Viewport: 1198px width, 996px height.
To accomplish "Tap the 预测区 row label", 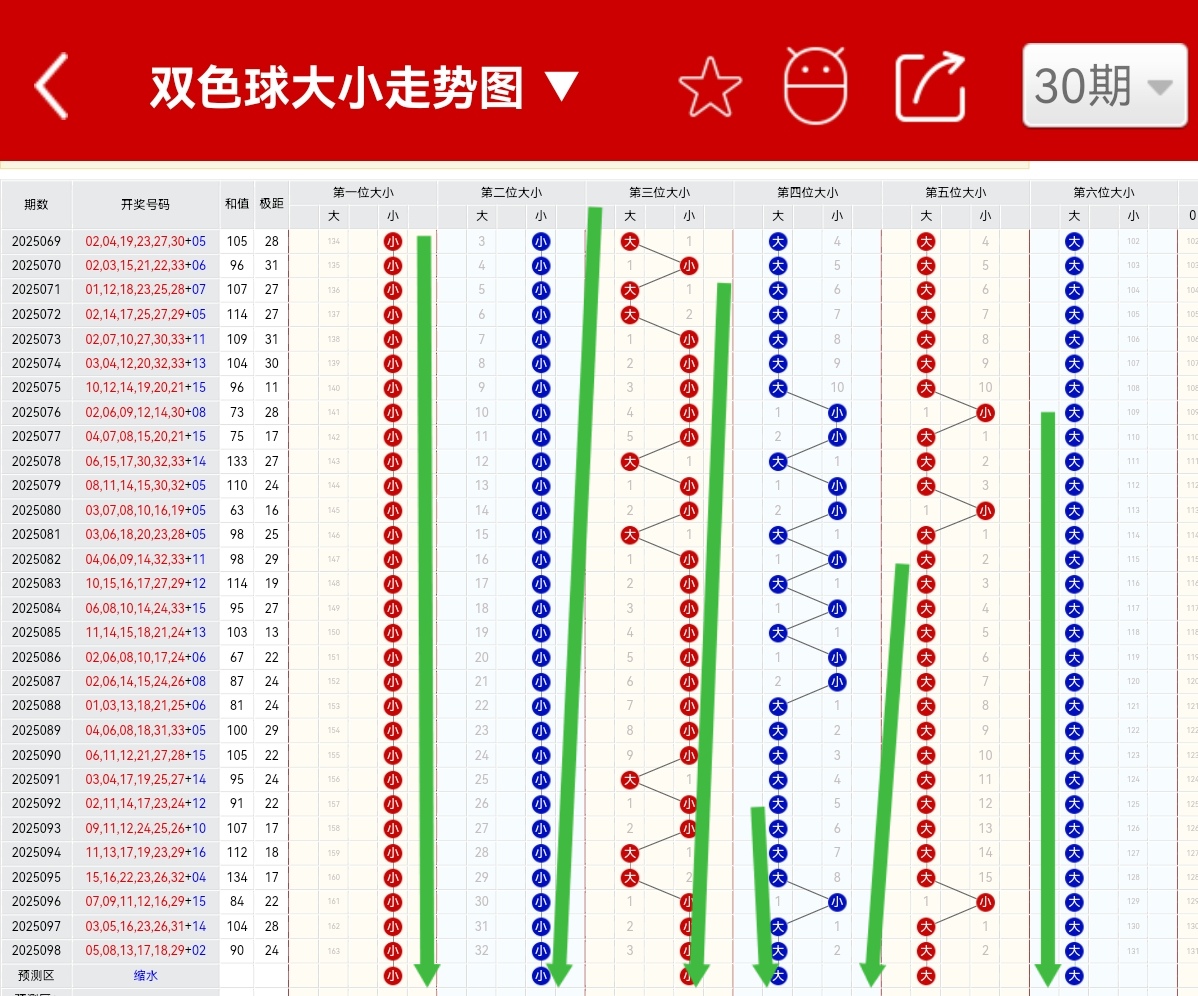I will pyautogui.click(x=35, y=975).
